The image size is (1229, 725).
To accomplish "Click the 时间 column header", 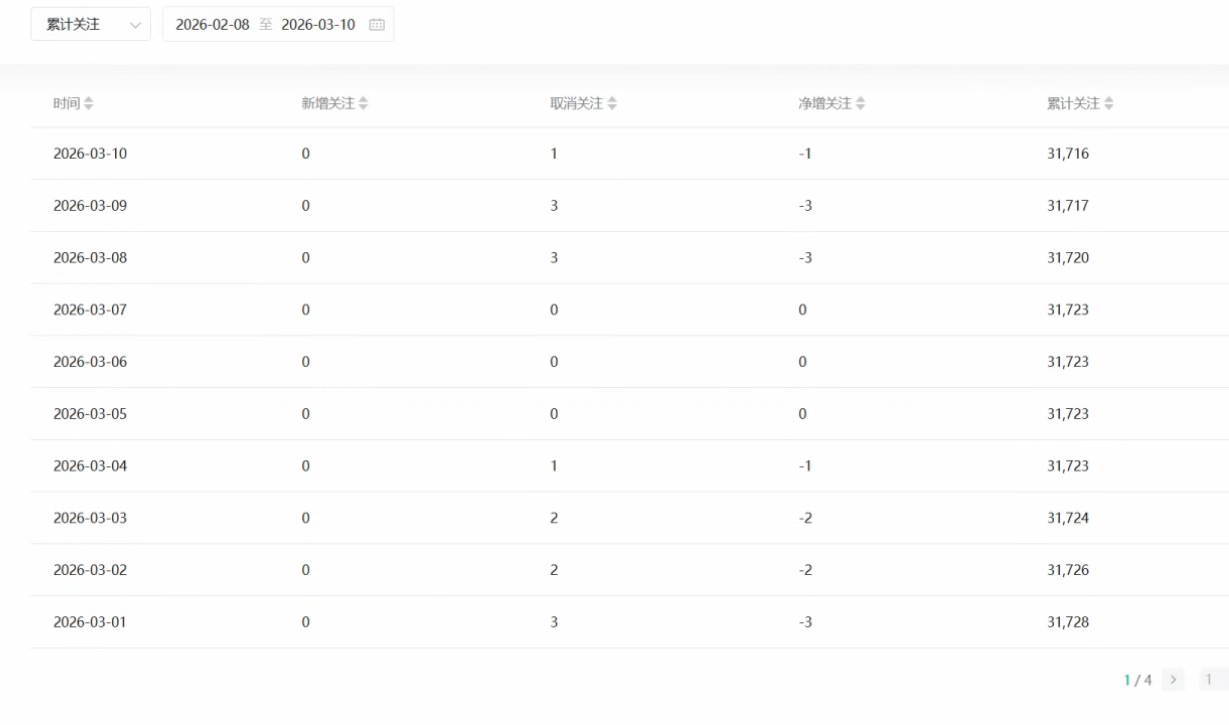I will [x=66, y=104].
